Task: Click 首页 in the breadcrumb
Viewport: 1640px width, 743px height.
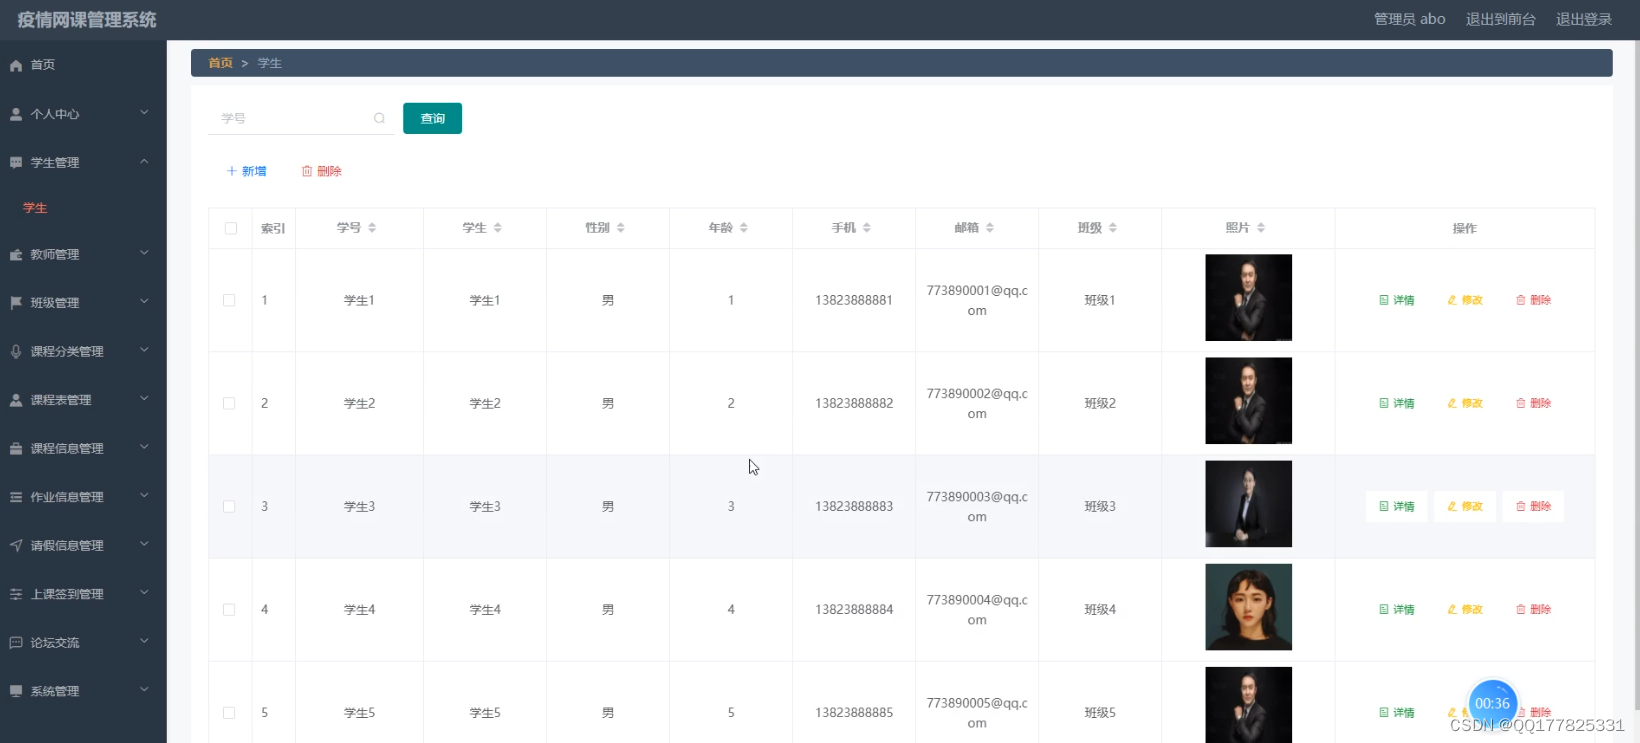Action: (220, 63)
